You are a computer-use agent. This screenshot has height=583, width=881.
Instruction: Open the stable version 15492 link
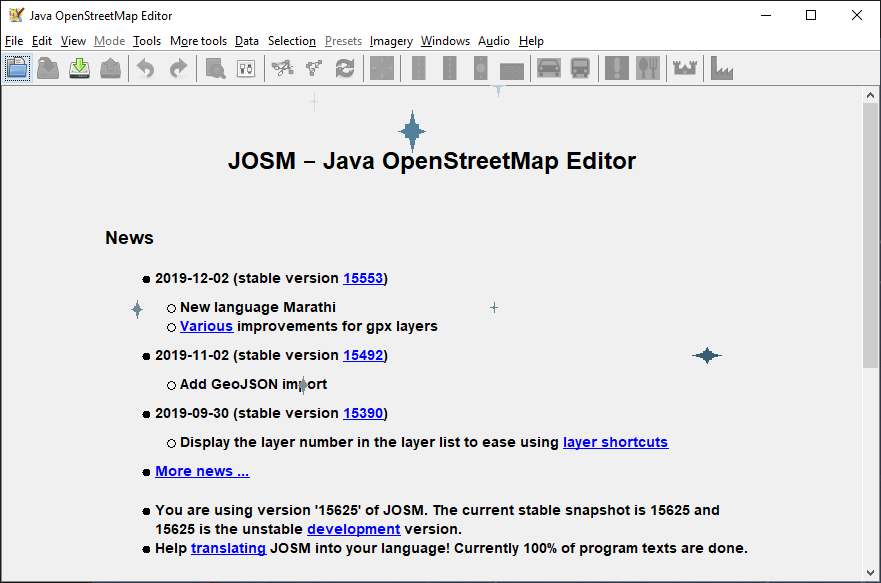(x=363, y=355)
